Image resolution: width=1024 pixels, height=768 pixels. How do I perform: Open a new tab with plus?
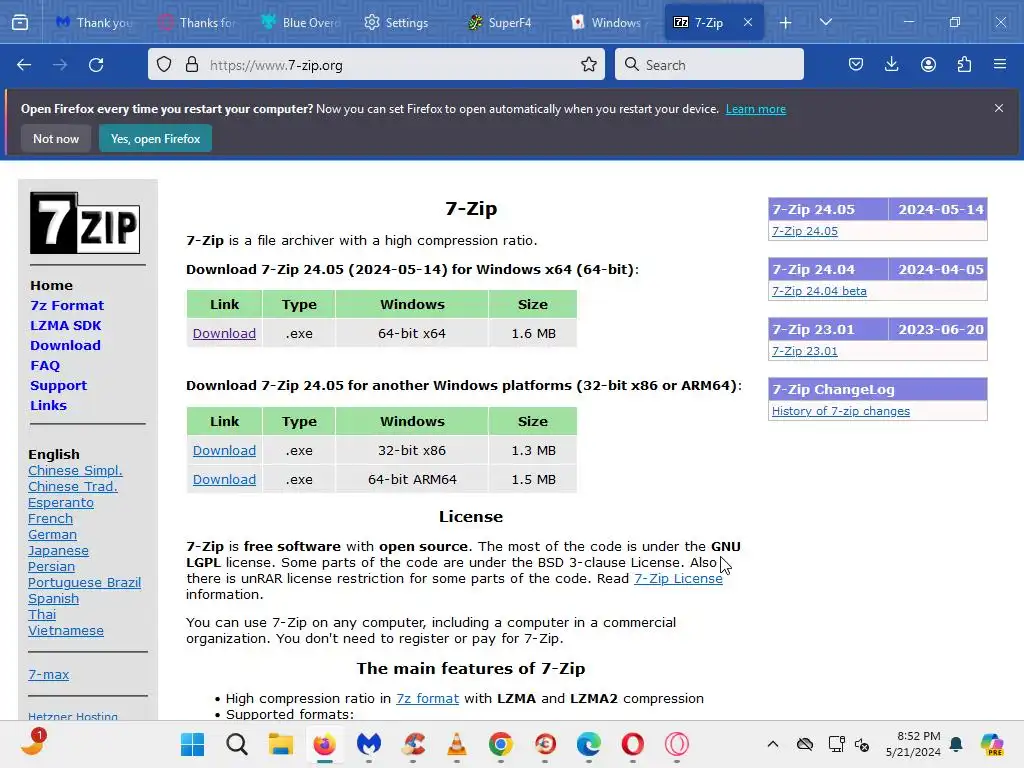pos(785,23)
